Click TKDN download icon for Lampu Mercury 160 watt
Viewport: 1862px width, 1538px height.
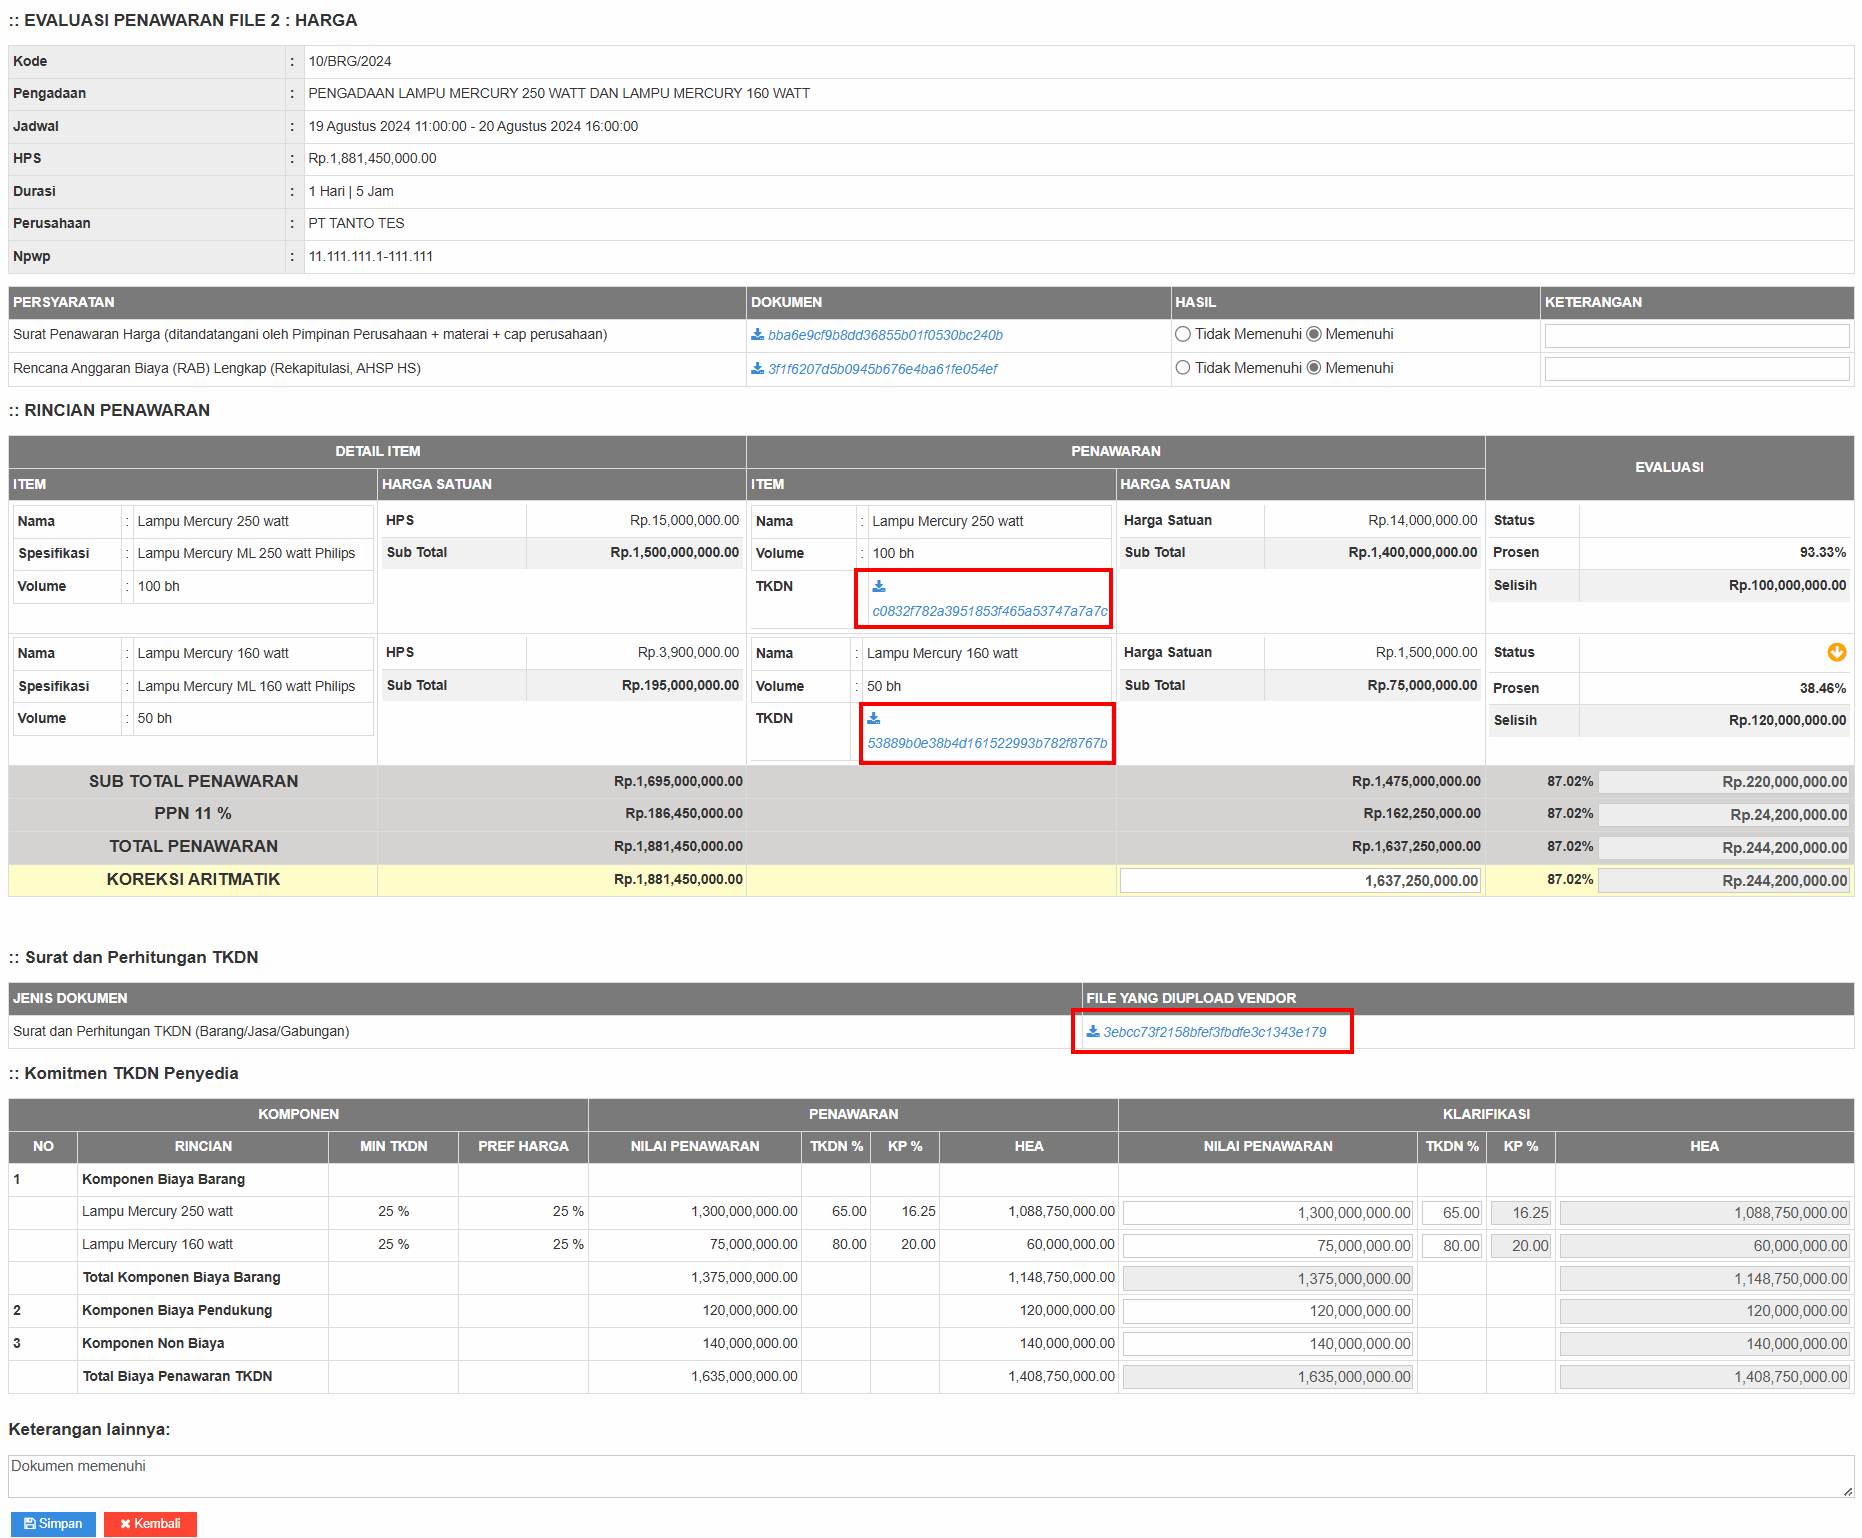[874, 719]
